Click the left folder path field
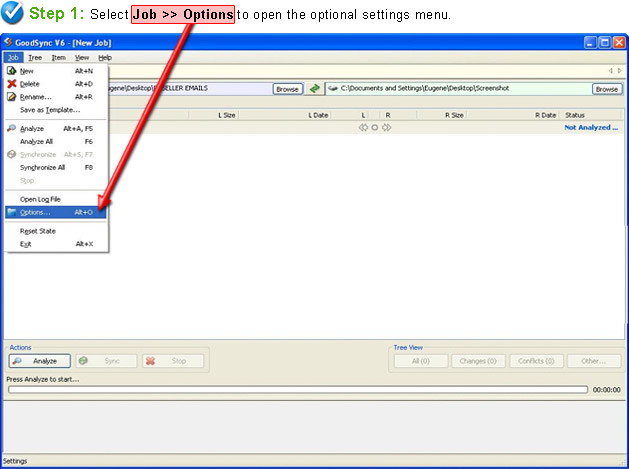 click(x=189, y=88)
